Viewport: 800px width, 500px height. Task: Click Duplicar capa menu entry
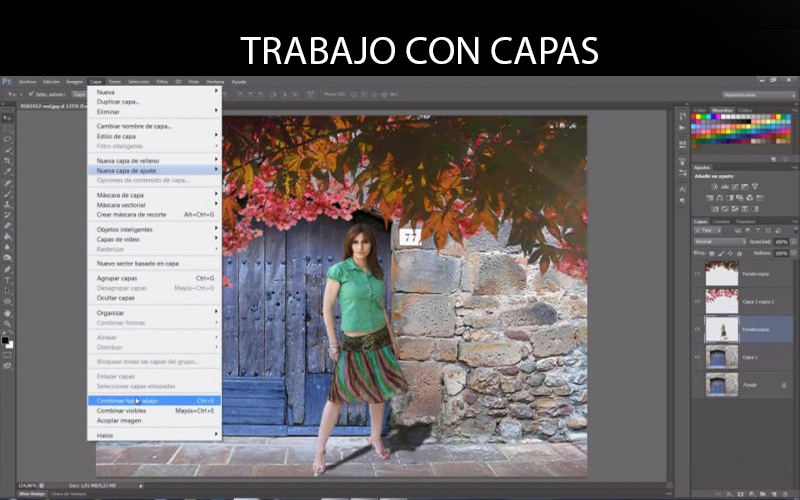coord(117,101)
